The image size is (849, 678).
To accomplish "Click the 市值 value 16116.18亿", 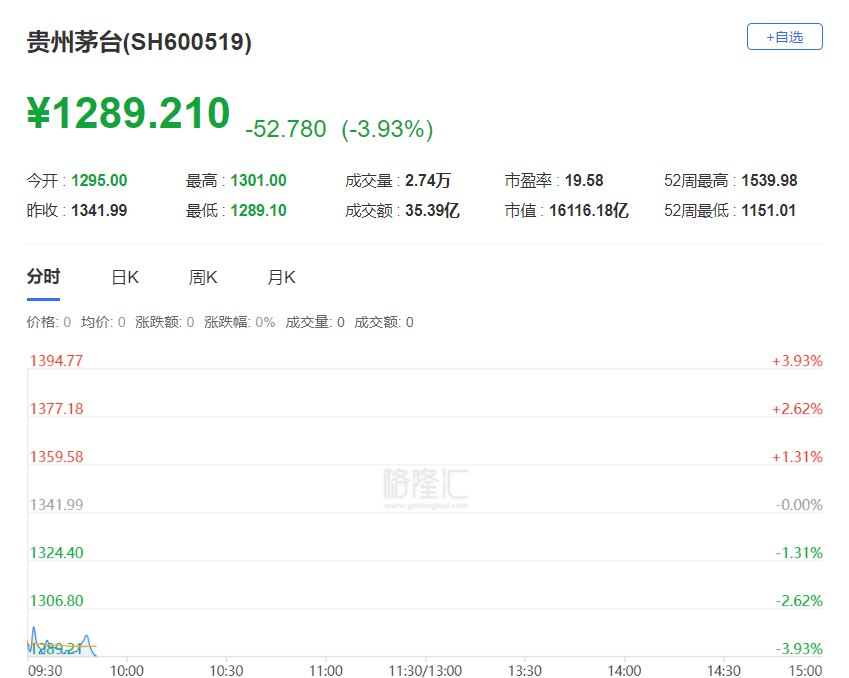I will coord(589,210).
